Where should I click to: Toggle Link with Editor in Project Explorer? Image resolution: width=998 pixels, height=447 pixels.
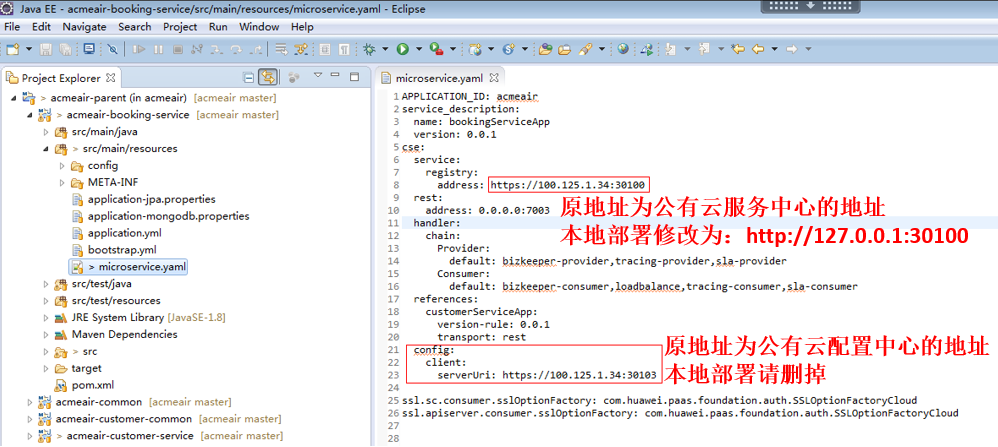268,77
